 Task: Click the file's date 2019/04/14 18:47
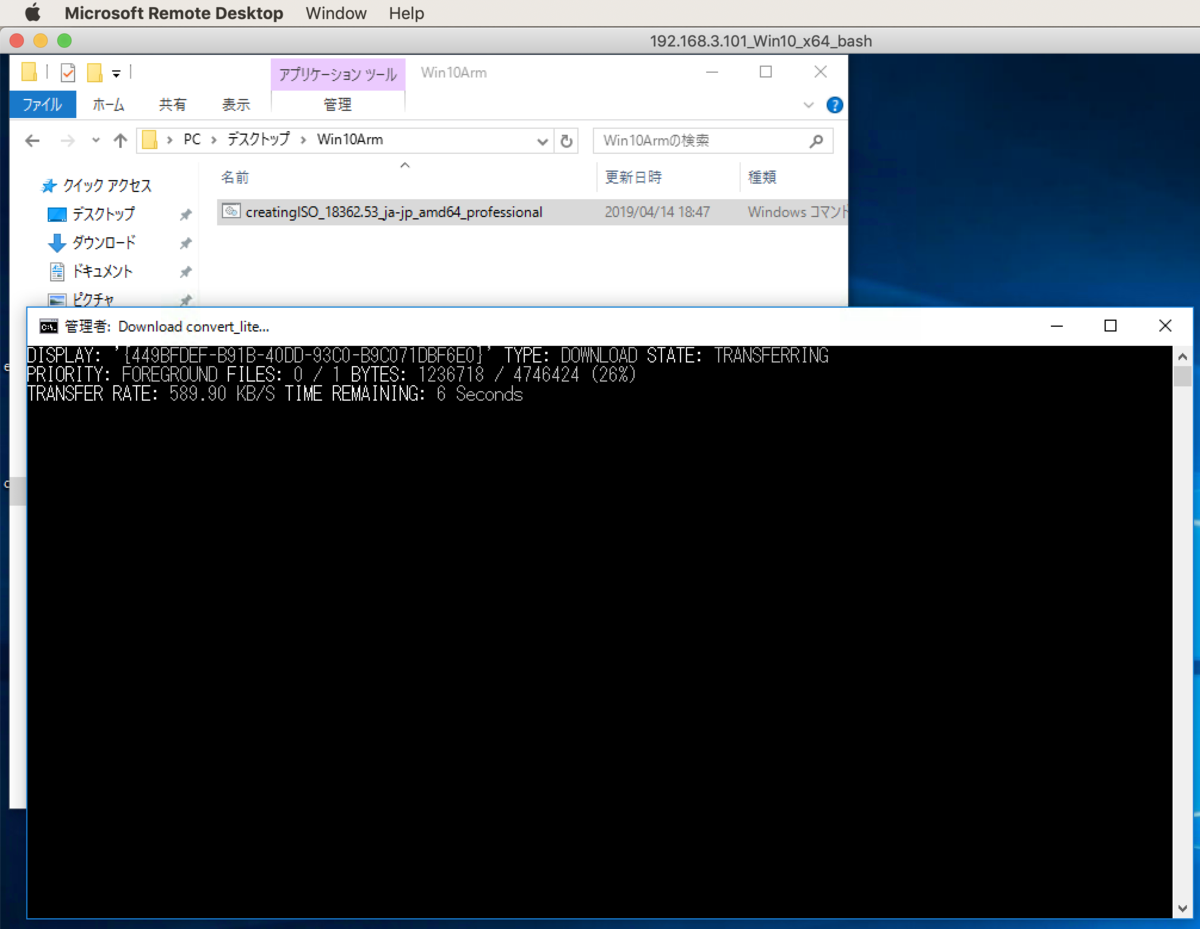(657, 212)
